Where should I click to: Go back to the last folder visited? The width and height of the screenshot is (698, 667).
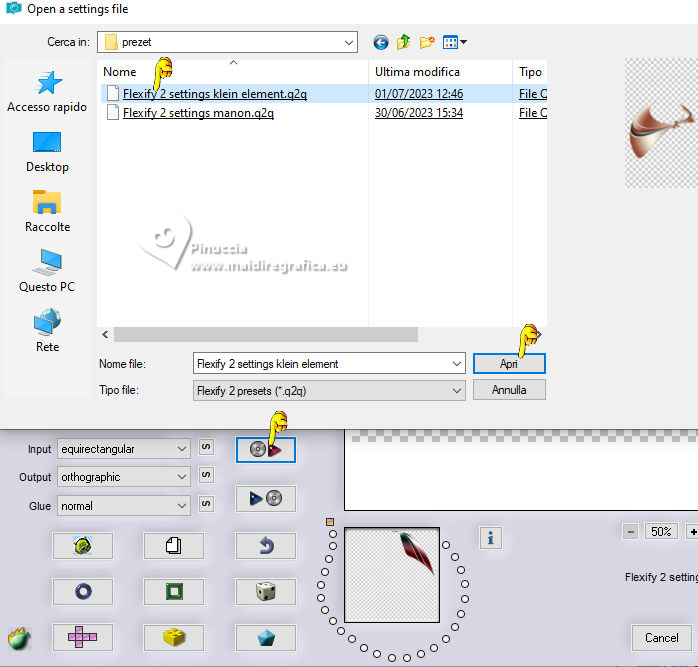click(381, 43)
